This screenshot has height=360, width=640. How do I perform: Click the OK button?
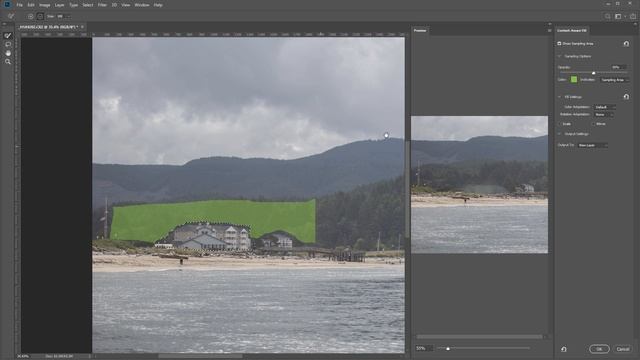599,349
